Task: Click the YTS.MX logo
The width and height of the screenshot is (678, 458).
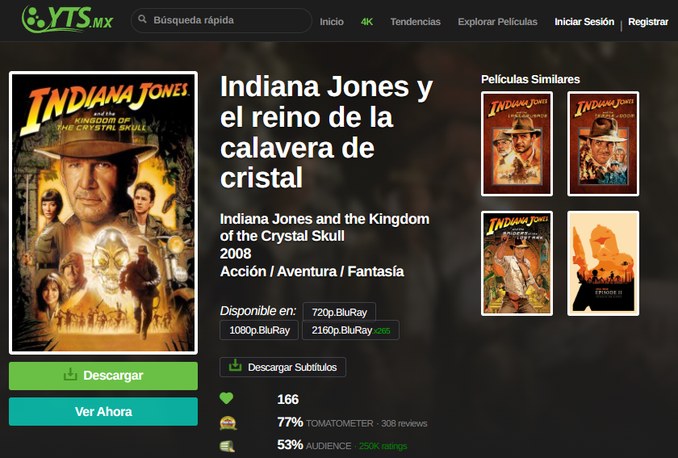Action: coord(67,19)
